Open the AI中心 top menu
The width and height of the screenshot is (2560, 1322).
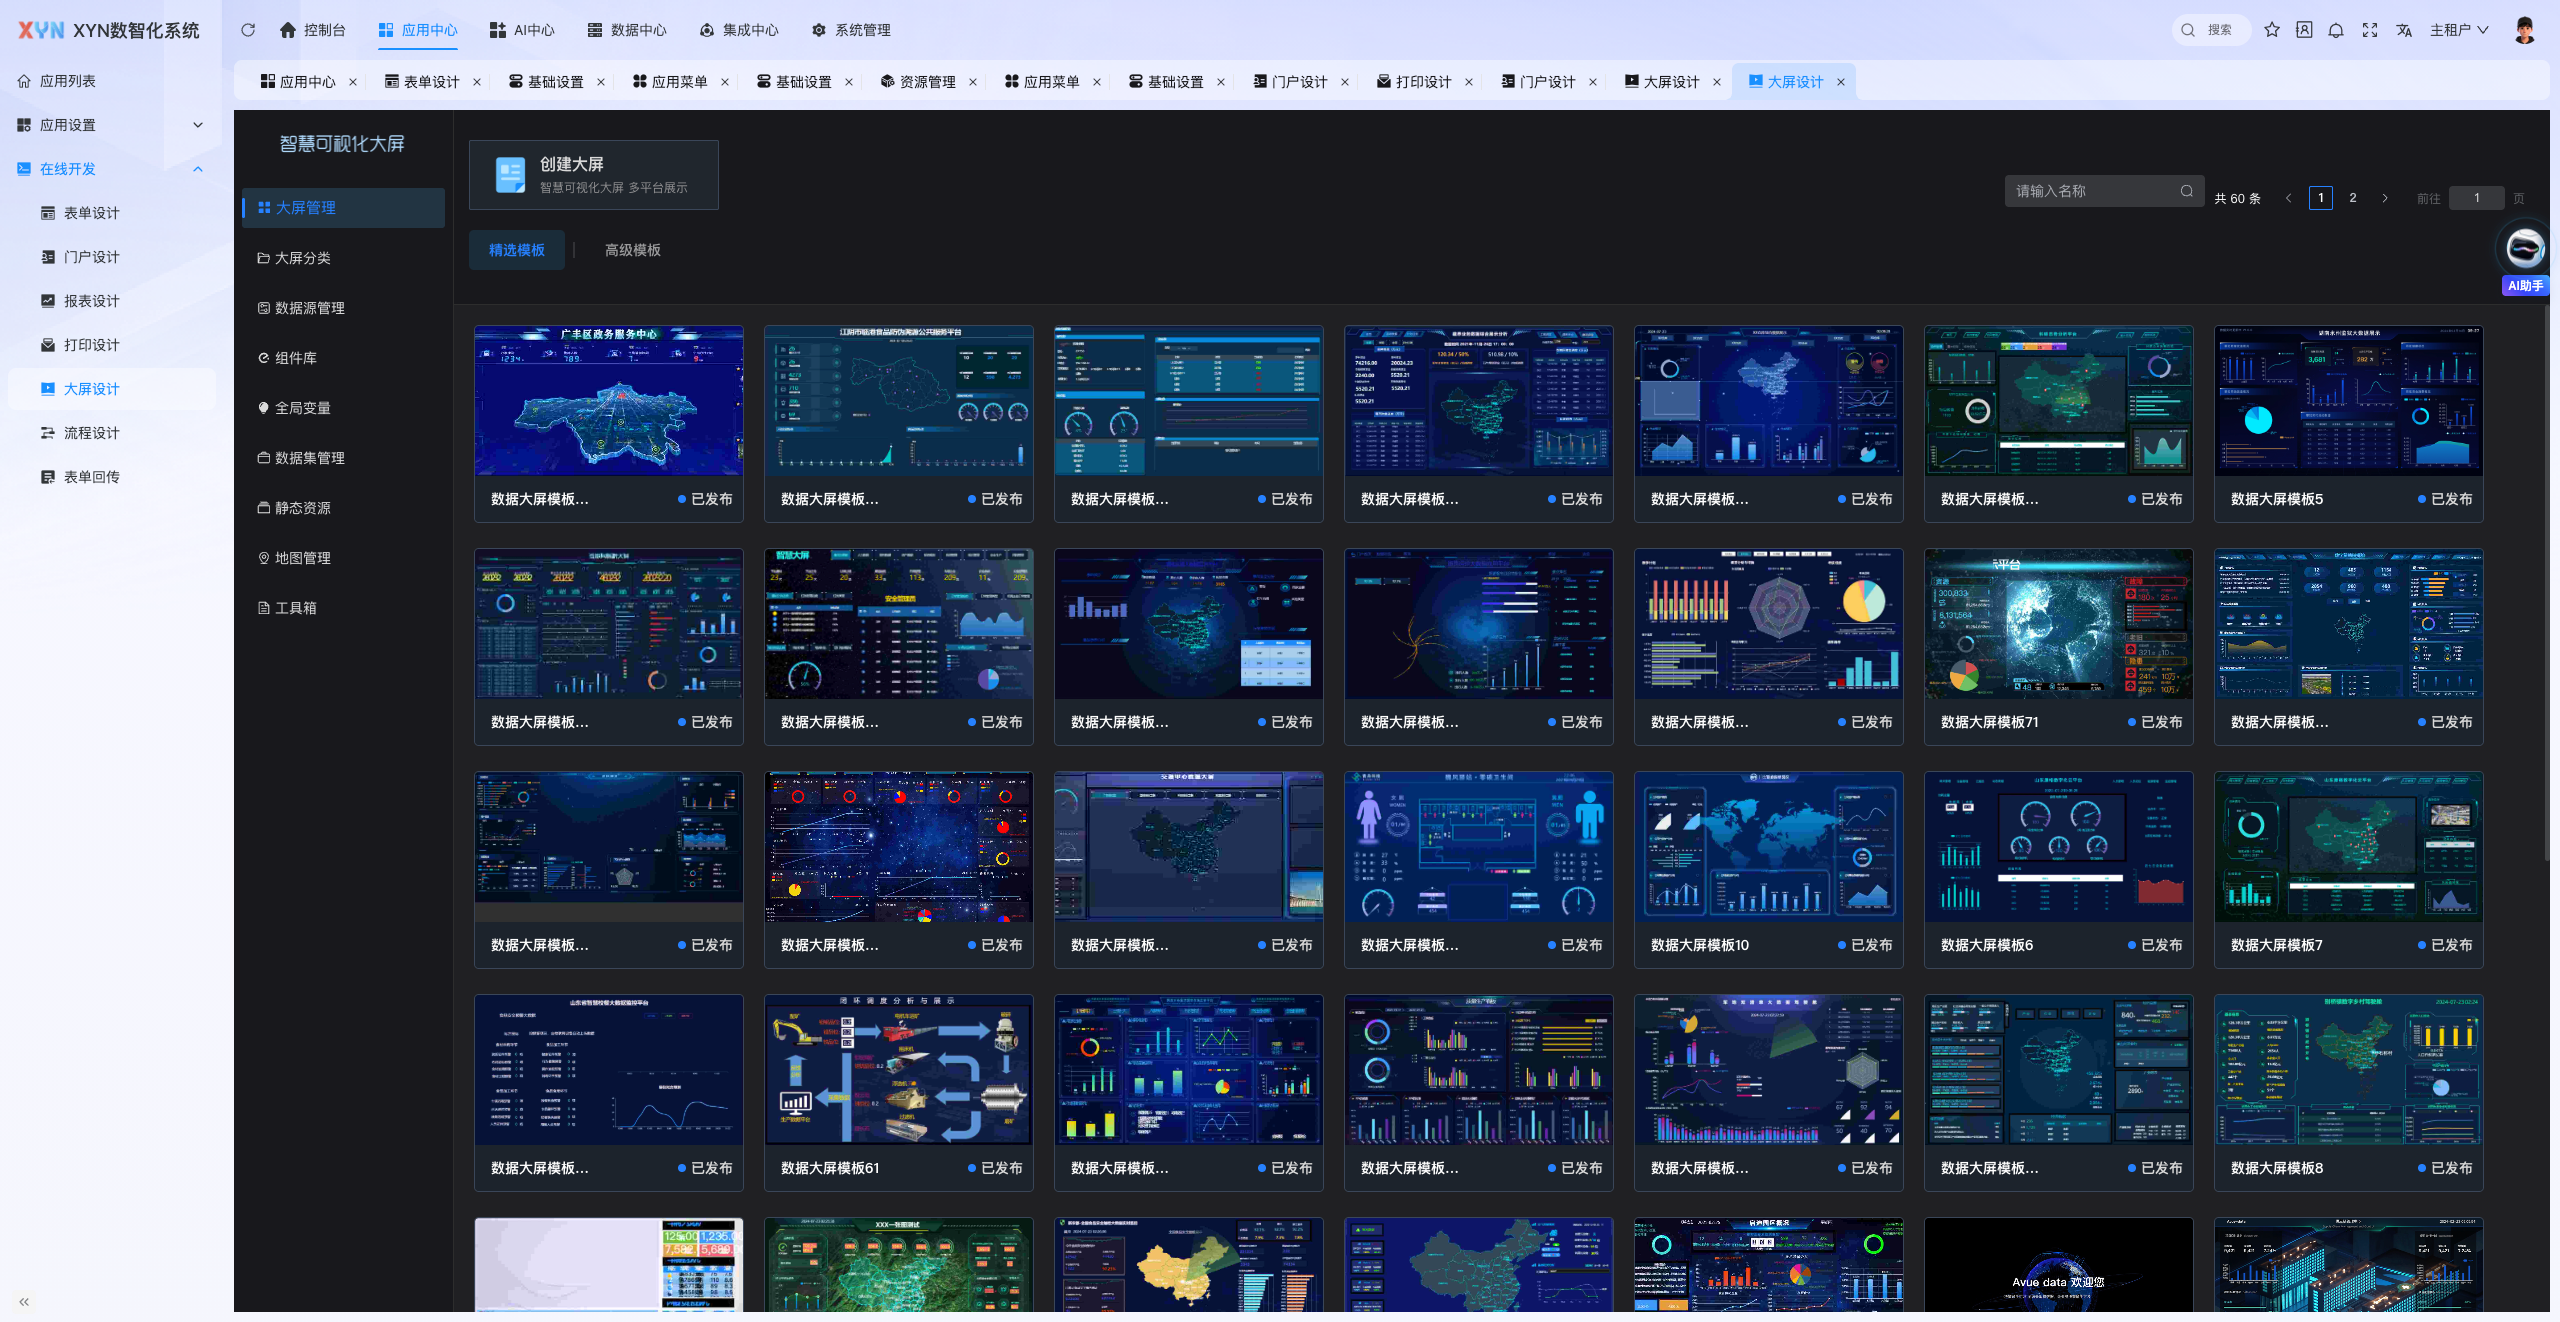522,30
